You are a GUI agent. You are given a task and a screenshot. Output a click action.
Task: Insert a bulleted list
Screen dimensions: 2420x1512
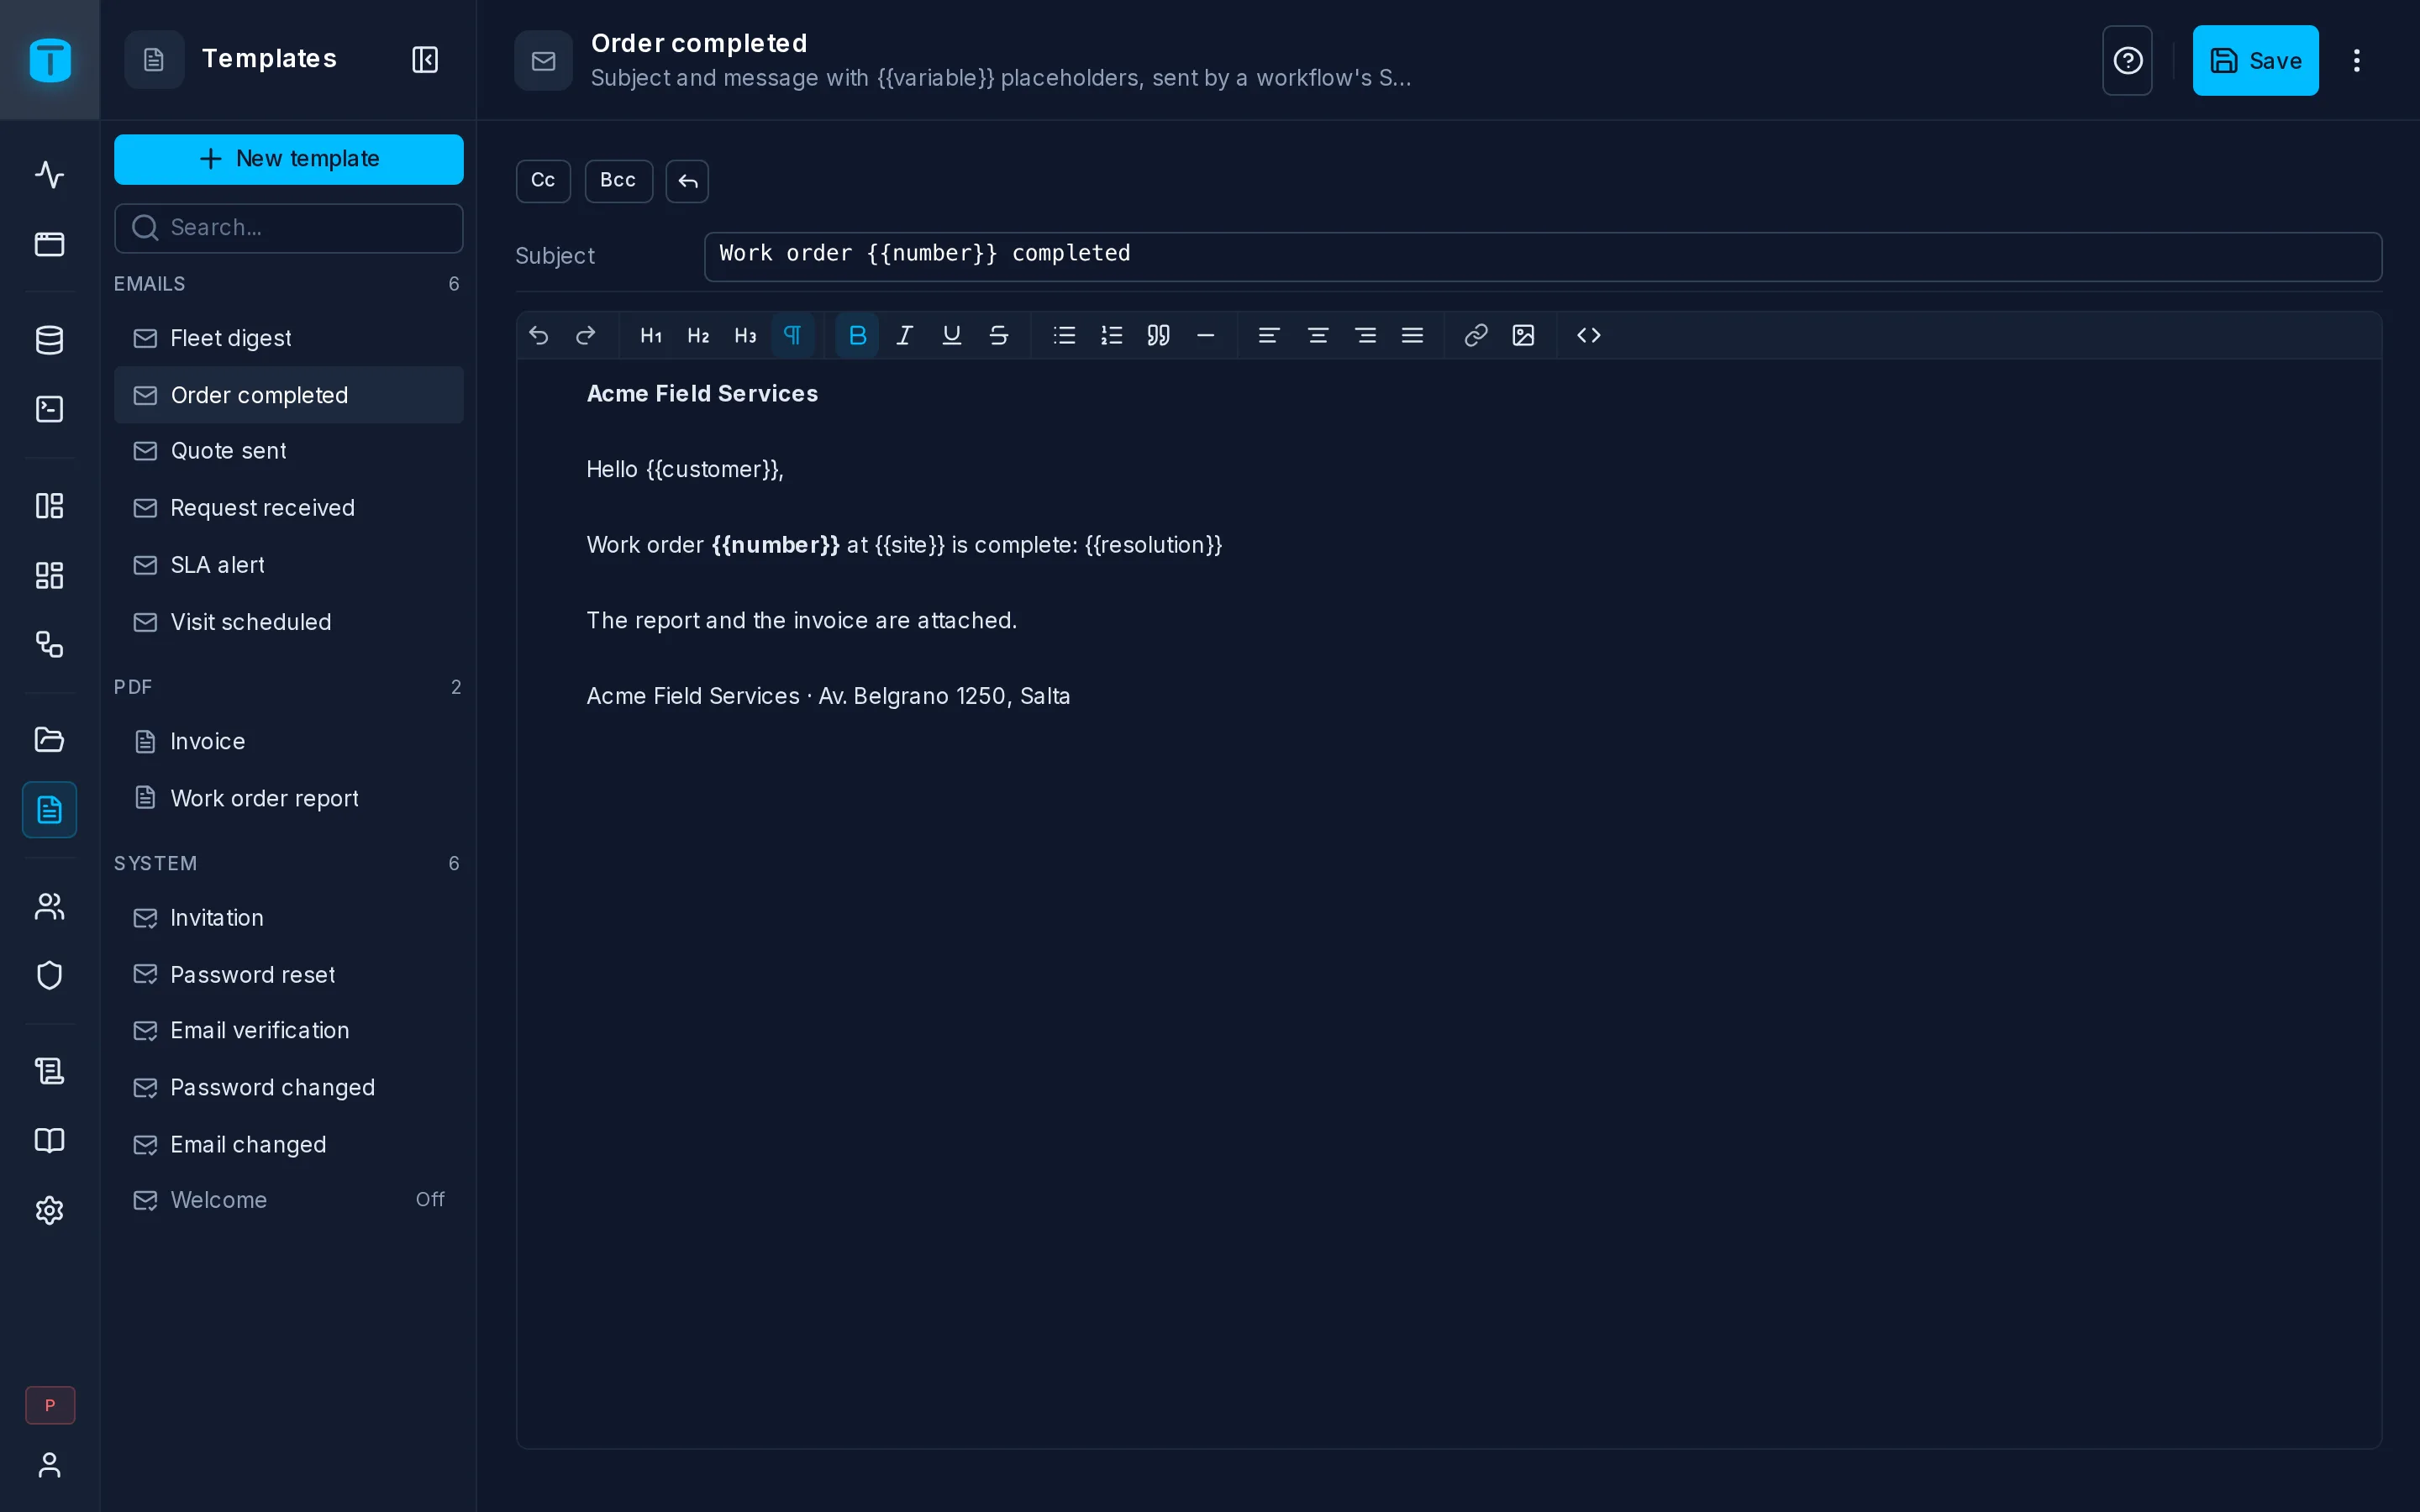click(x=1064, y=335)
